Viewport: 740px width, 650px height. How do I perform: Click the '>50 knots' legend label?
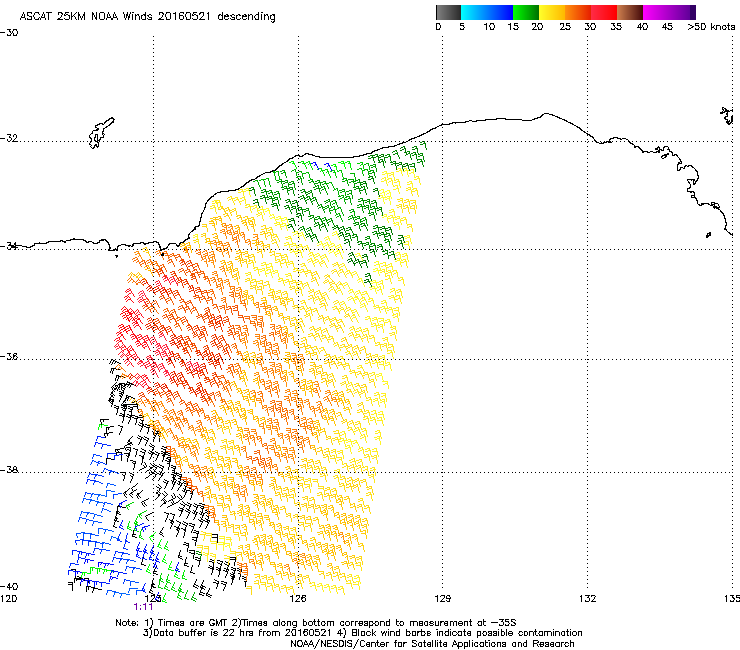[711, 27]
